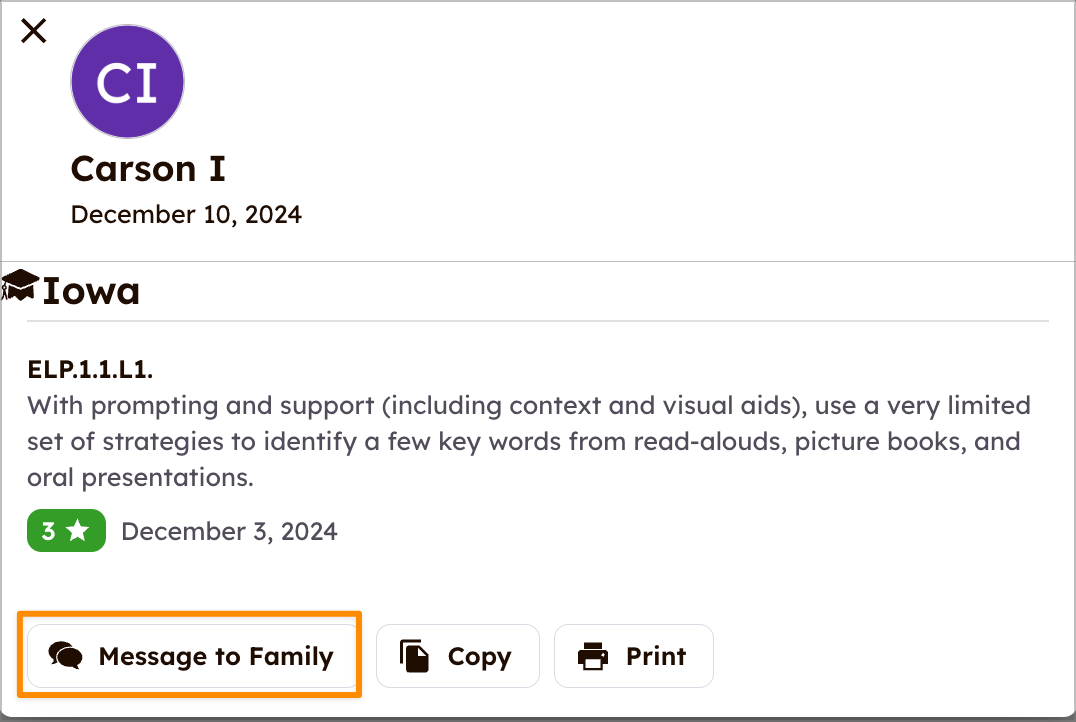Click the December 3, 2024 rating date

229,532
